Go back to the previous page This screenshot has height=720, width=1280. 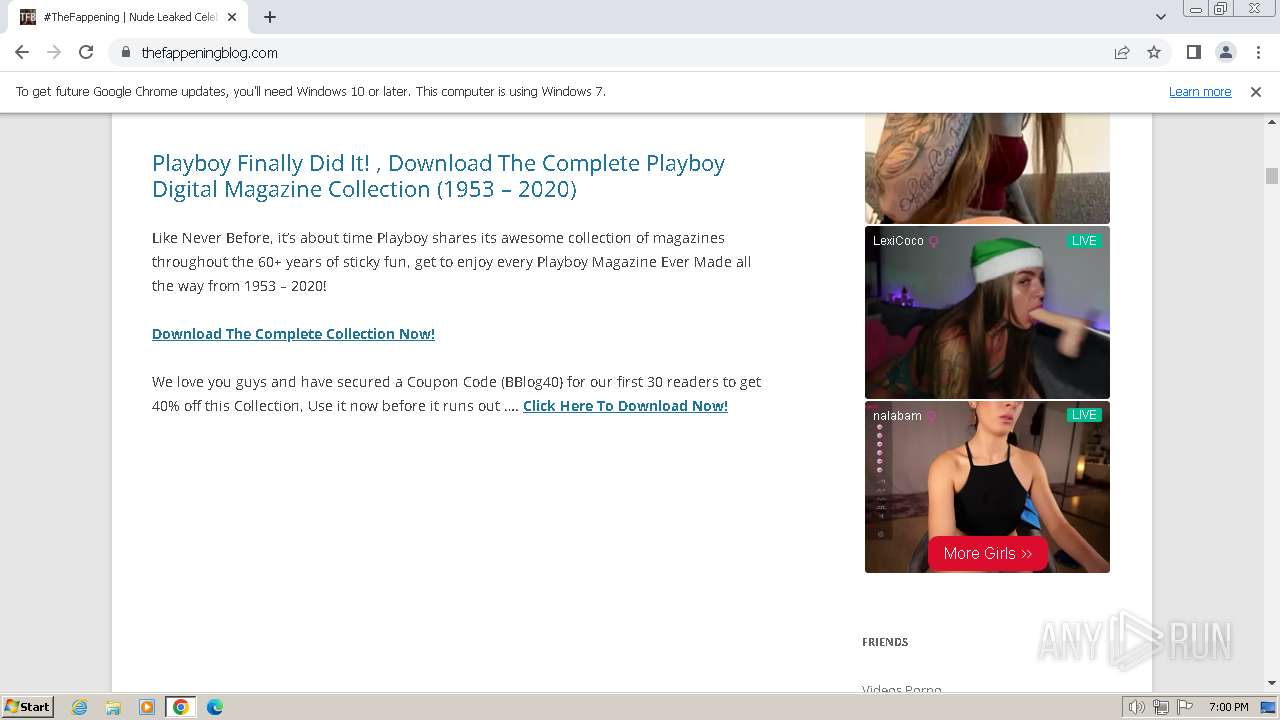pos(22,52)
